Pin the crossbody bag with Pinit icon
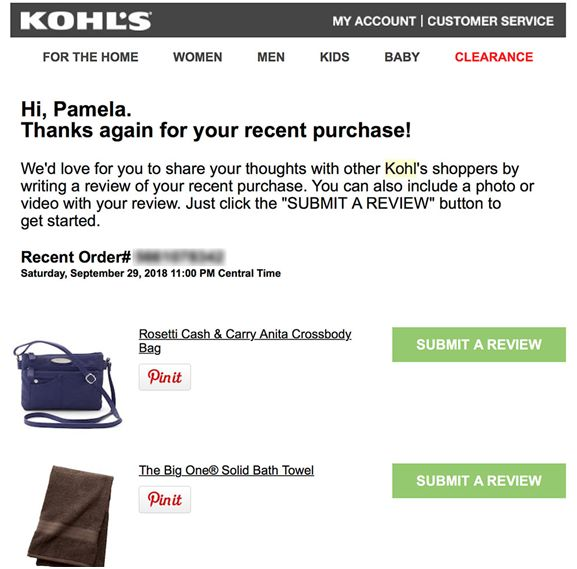Viewport: 577px width, 569px height. [165, 377]
